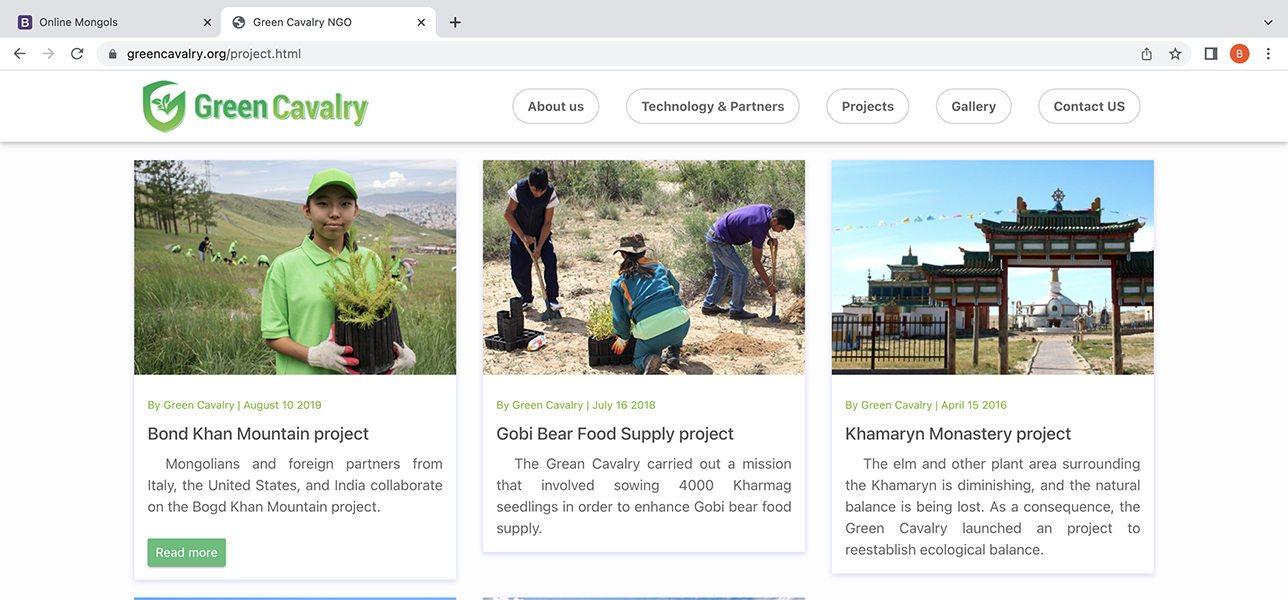Open Khamaryn Monastery project title
The image size is (1288, 600).
(x=958, y=434)
